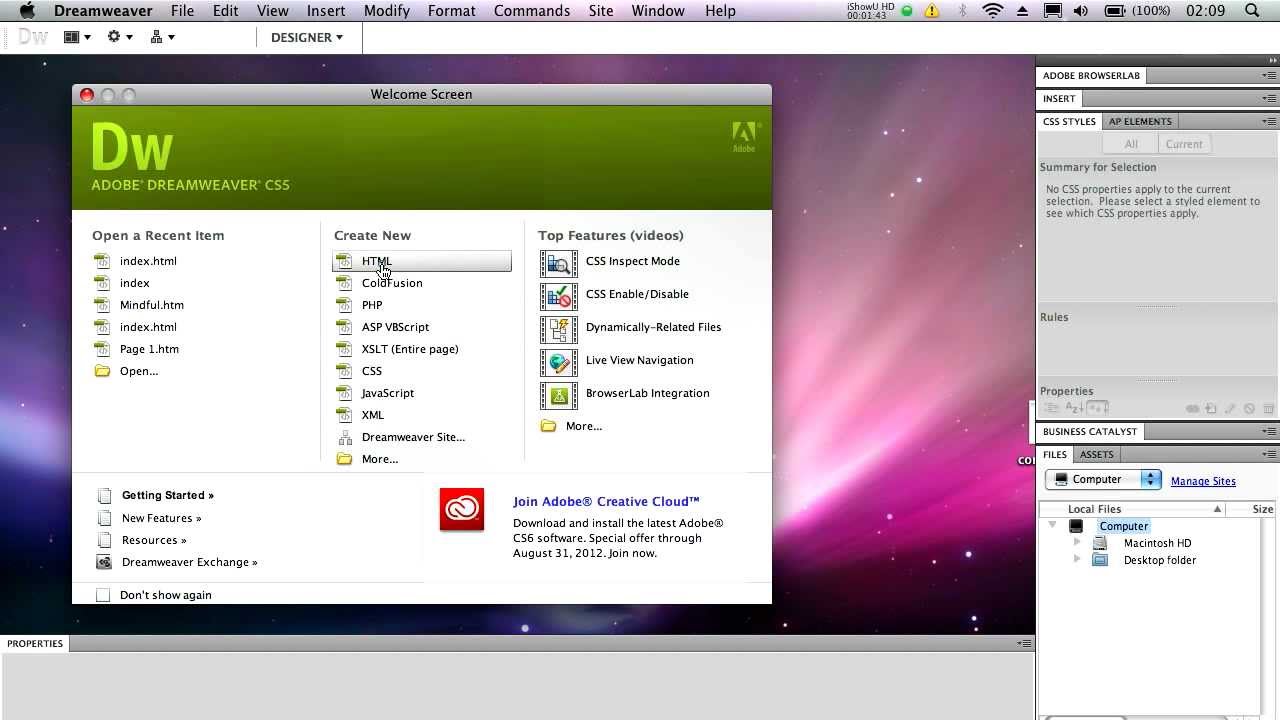Click the Desktop folder icon in Files panel
This screenshot has width=1280, height=720.
[1100, 560]
